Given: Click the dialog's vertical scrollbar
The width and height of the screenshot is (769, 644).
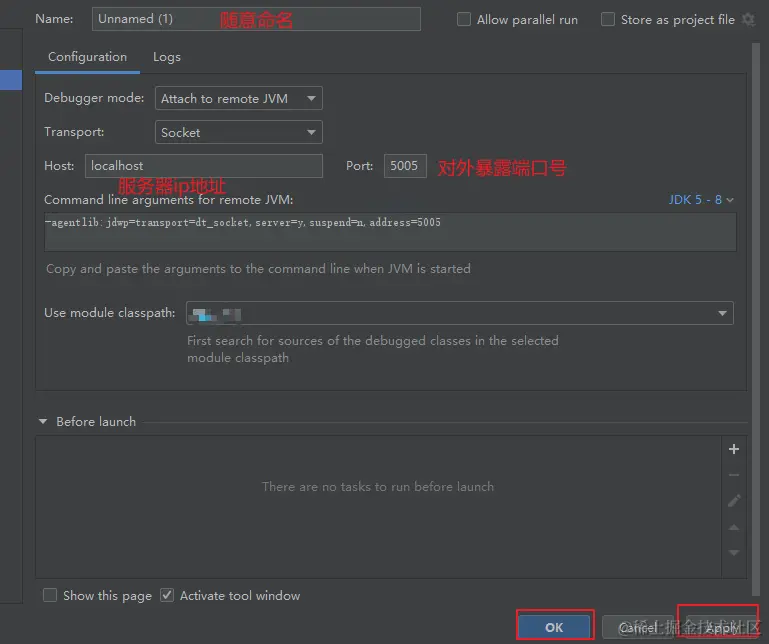Looking at the screenshot, I should [755, 319].
